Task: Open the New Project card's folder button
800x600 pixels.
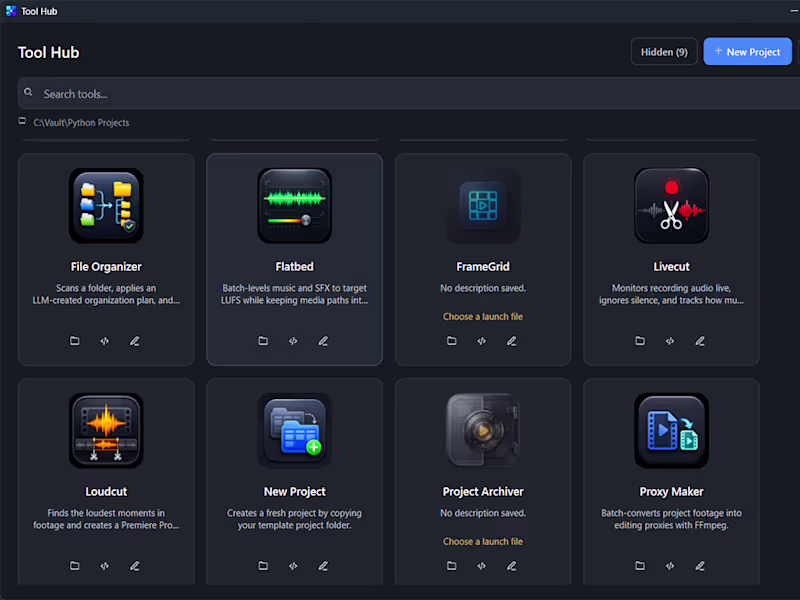Action: [x=263, y=566]
